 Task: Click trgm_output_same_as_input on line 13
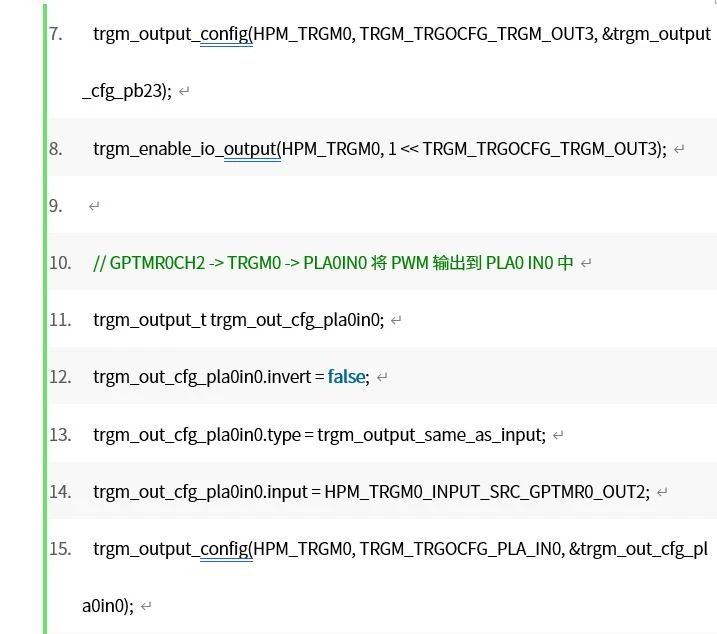429,435
